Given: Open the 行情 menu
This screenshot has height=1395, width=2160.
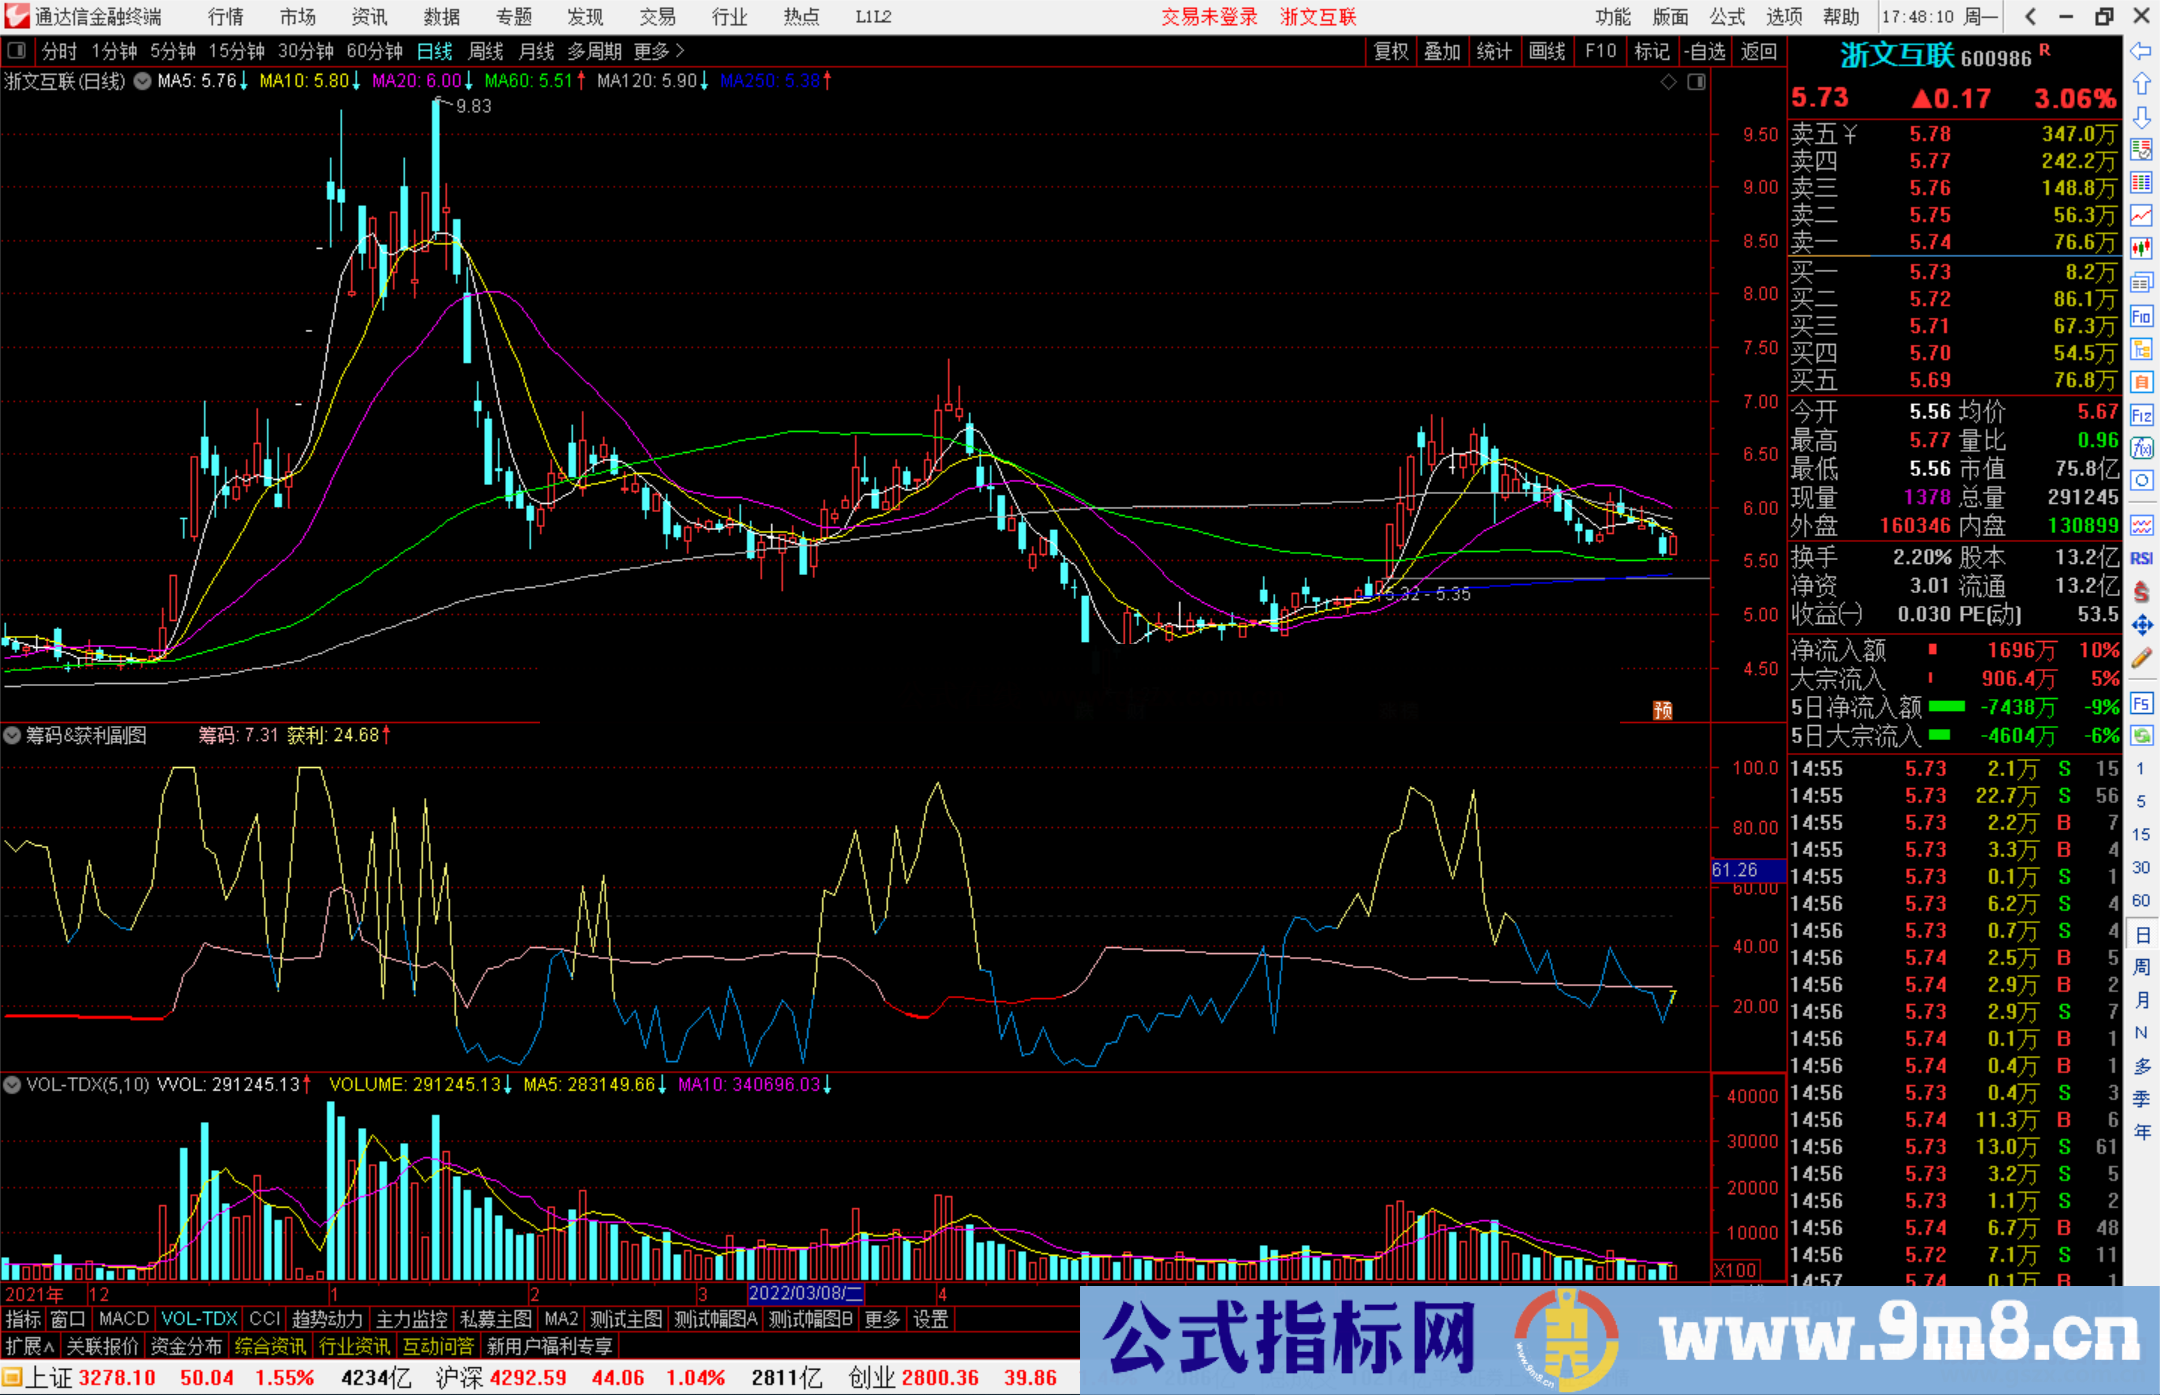Looking at the screenshot, I should click(x=225, y=16).
